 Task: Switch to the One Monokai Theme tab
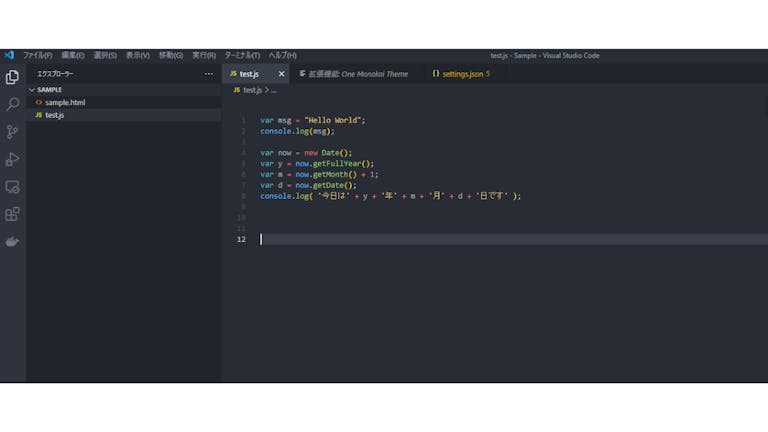358,74
